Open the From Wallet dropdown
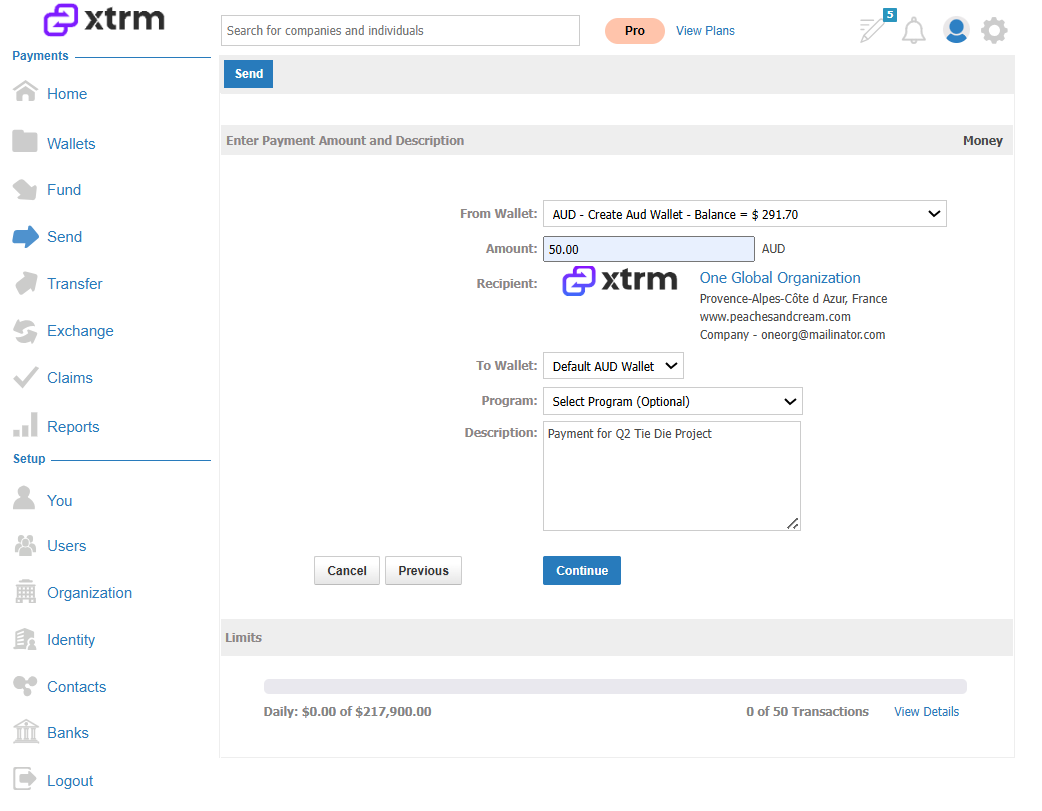 click(744, 214)
